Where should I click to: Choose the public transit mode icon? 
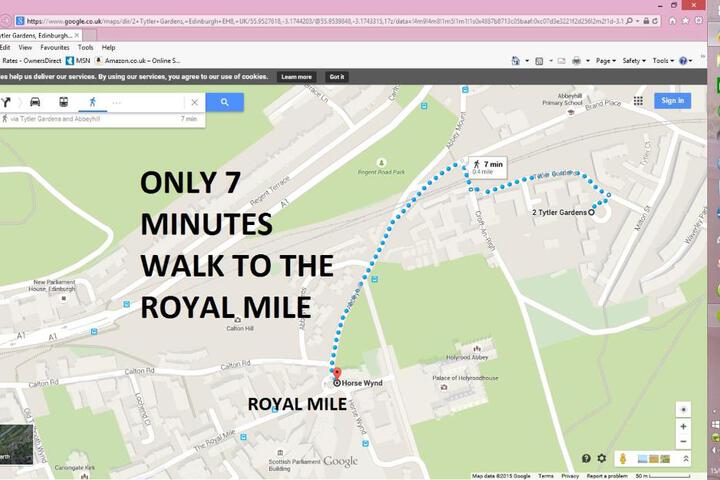(63, 102)
